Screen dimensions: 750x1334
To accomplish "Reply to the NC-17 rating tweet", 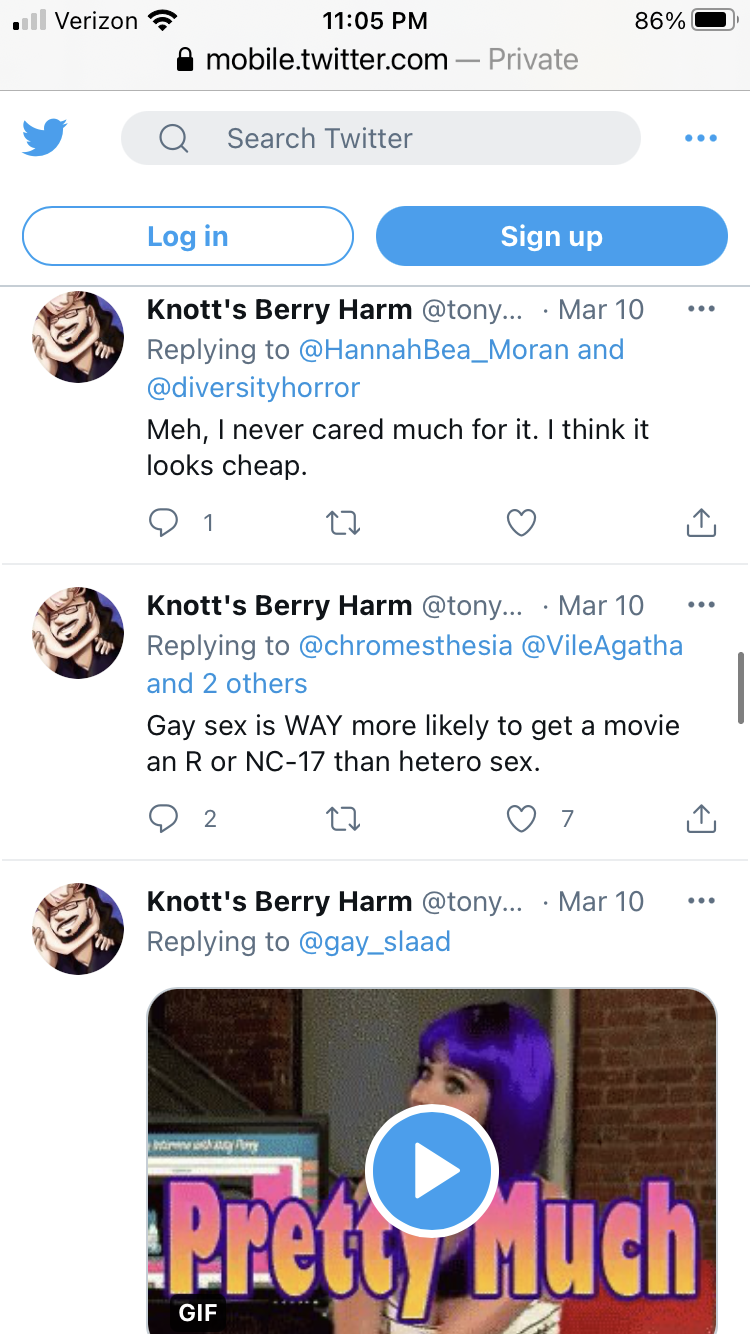I will (x=163, y=819).
